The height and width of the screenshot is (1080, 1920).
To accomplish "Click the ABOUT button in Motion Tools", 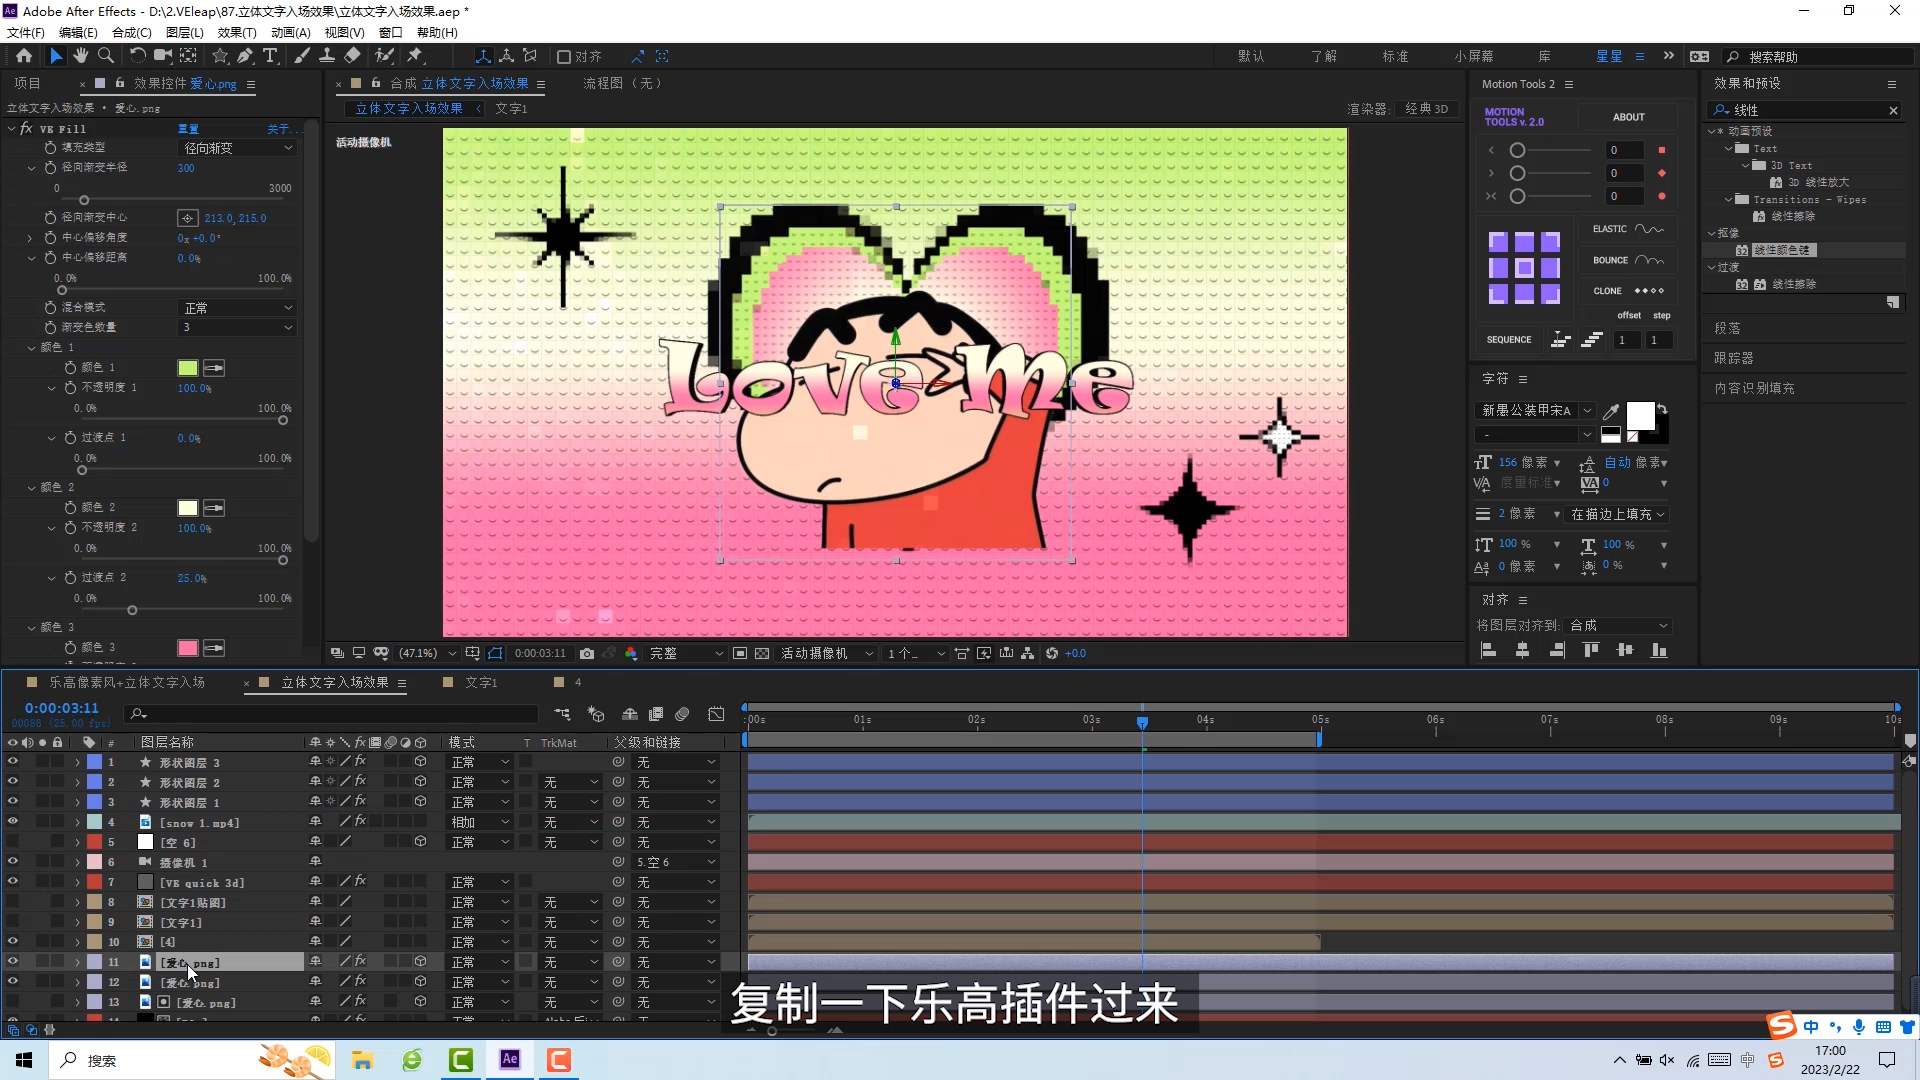I will click(1628, 117).
